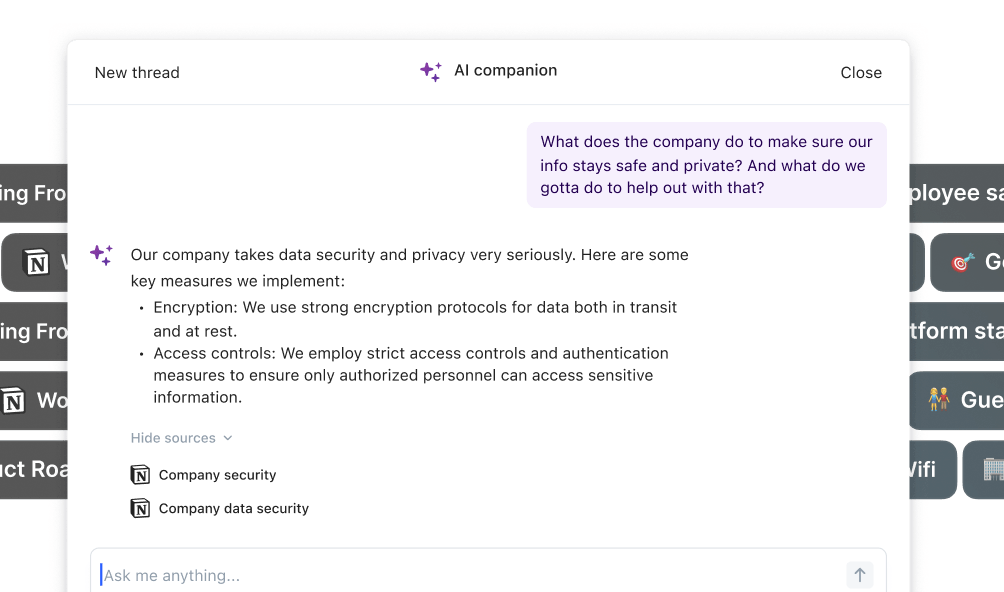
Task: Click the user question message bubble
Action: [x=706, y=164]
